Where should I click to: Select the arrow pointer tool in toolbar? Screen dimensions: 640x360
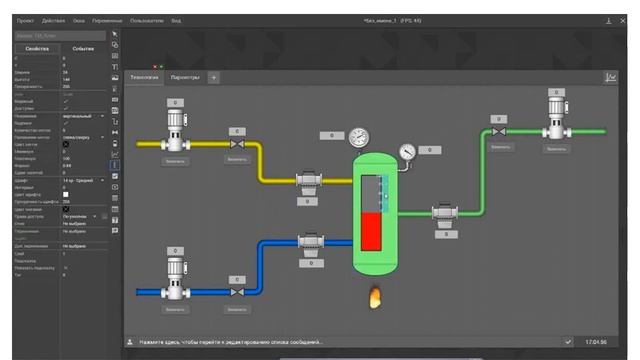[x=115, y=34]
